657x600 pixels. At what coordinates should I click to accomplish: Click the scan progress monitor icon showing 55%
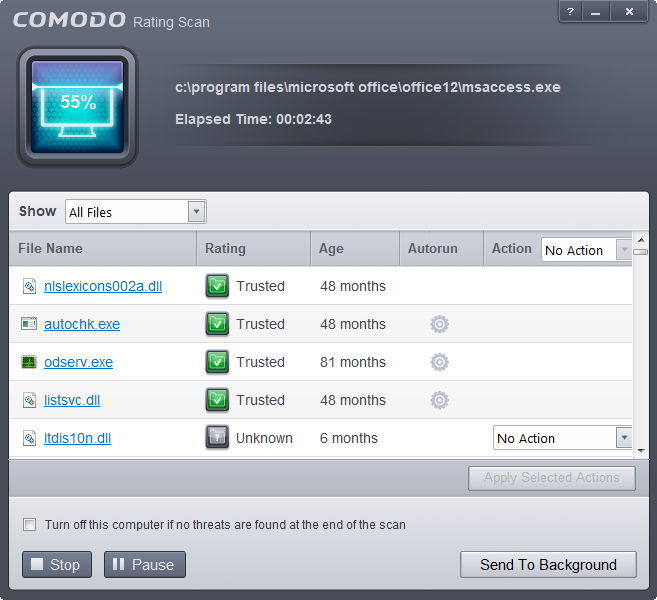pos(78,107)
